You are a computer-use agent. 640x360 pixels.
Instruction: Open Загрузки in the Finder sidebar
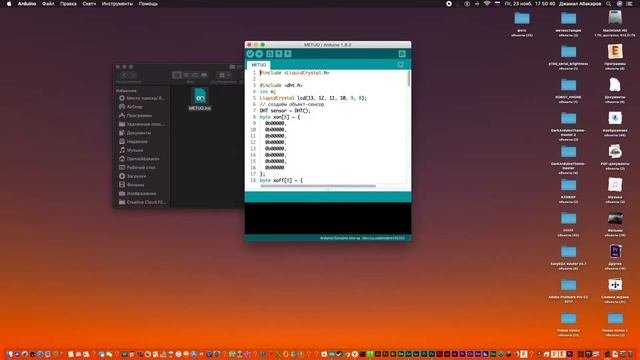click(x=132, y=176)
